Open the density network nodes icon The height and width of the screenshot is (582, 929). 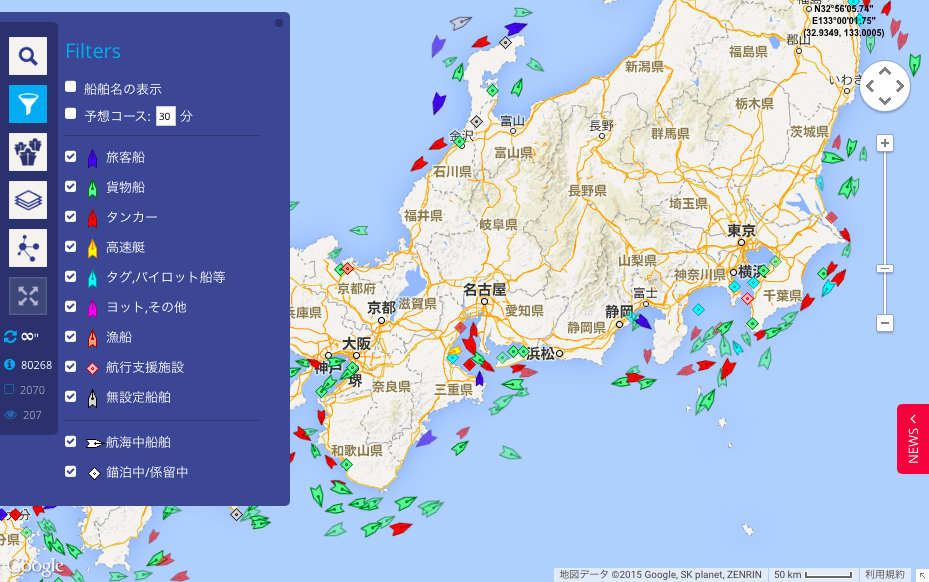28,248
